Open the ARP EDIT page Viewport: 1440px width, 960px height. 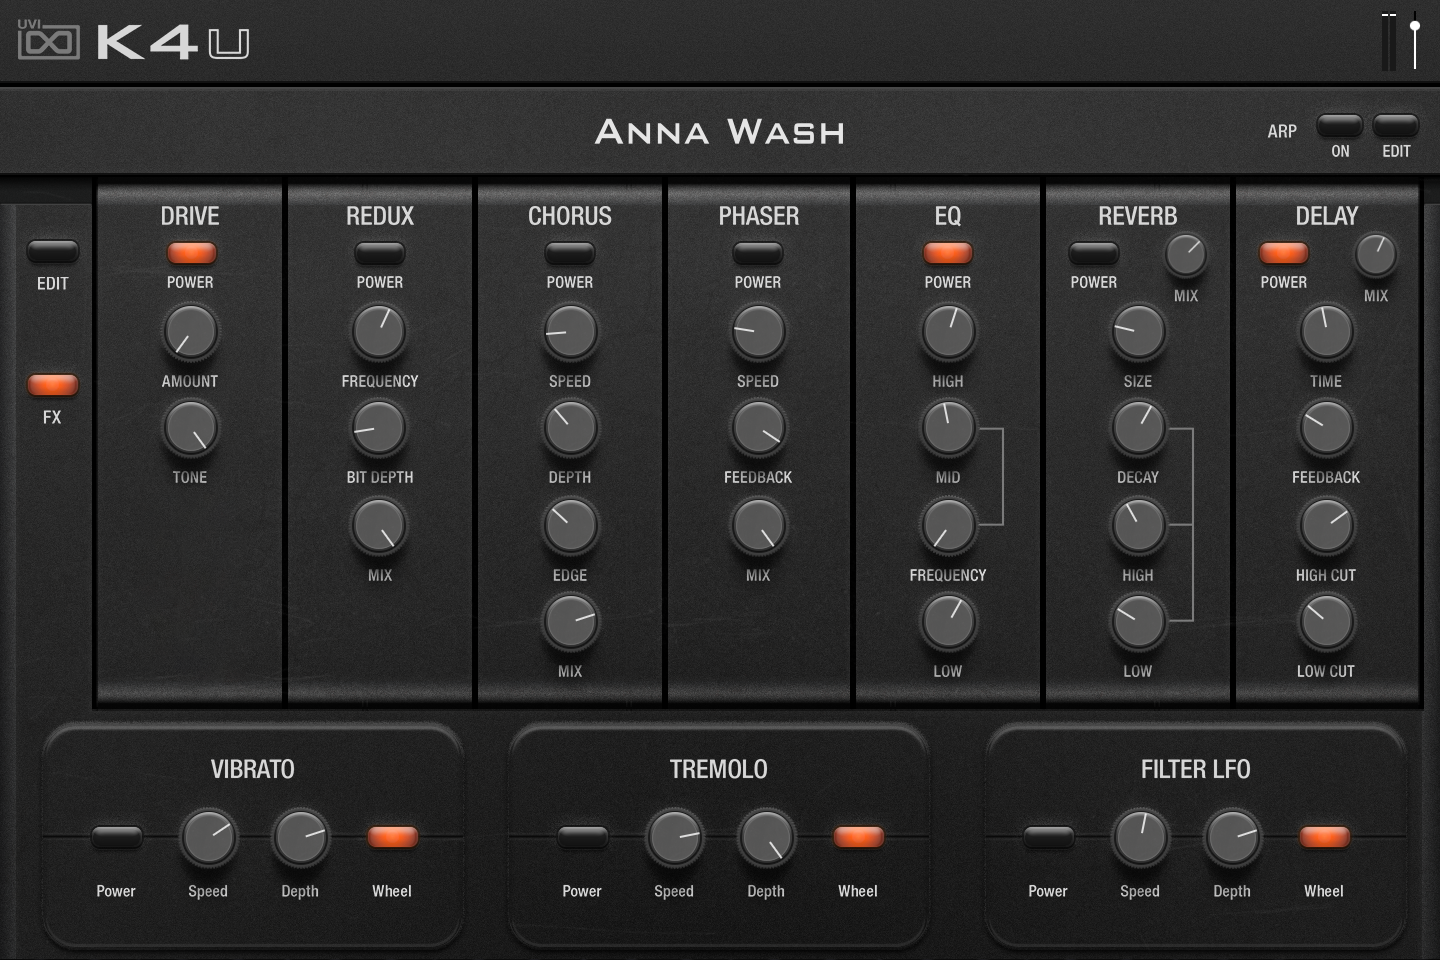point(1396,126)
